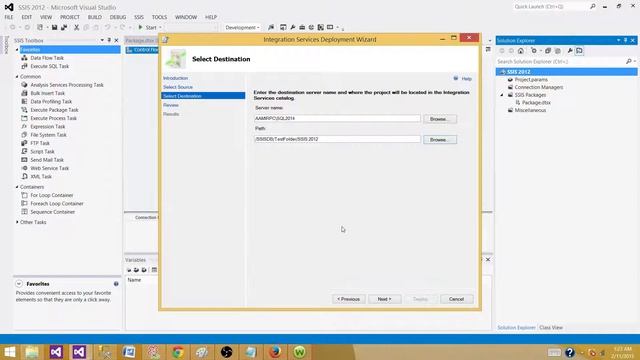This screenshot has width=640, height=360.
Task: Open Chrome from the taskbar
Action: pyautogui.click(x=178, y=352)
